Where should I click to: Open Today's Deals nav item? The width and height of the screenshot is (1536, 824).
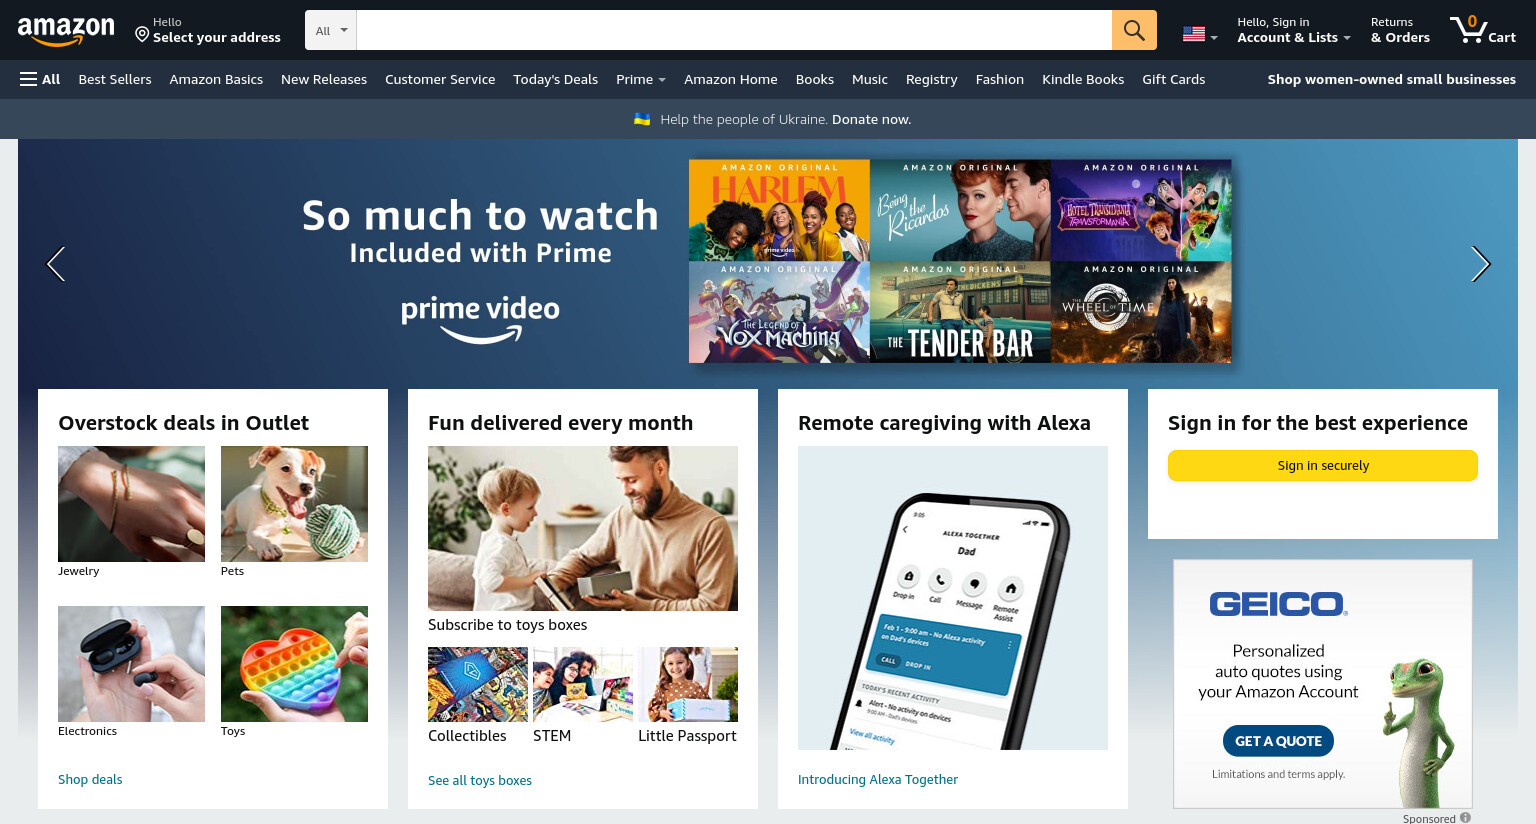pos(555,79)
